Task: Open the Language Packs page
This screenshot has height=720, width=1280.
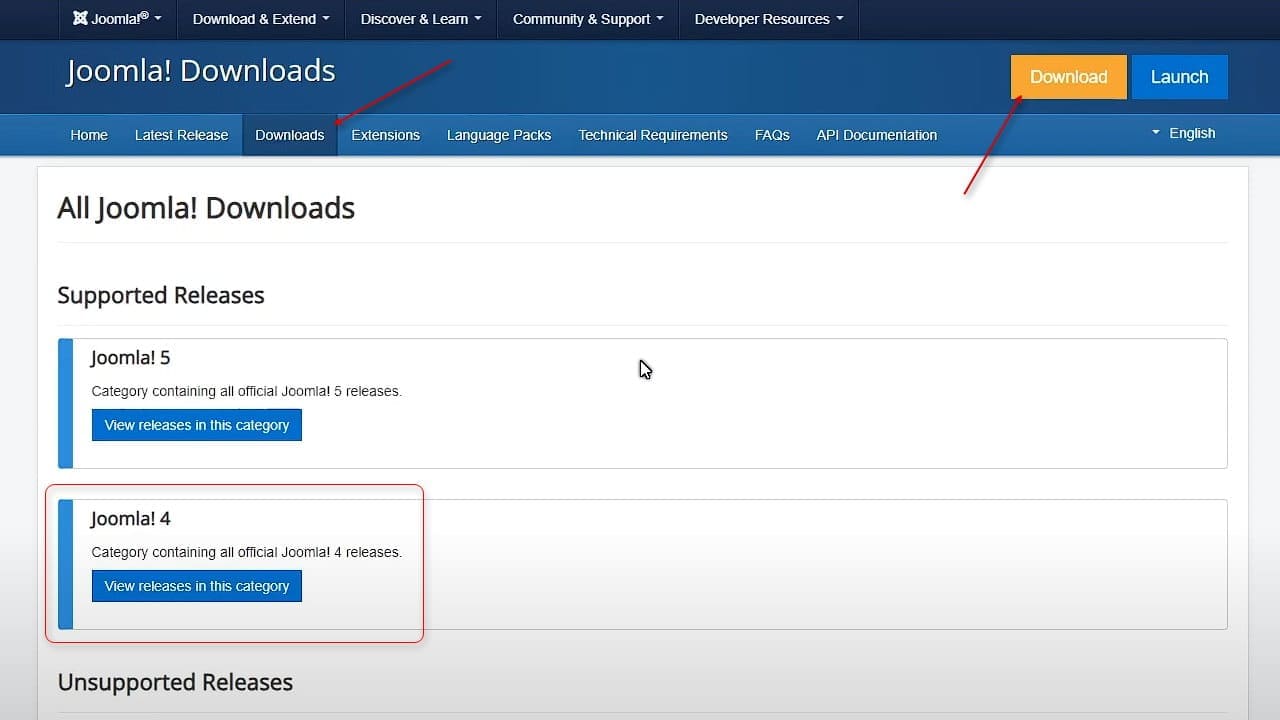Action: coord(499,135)
